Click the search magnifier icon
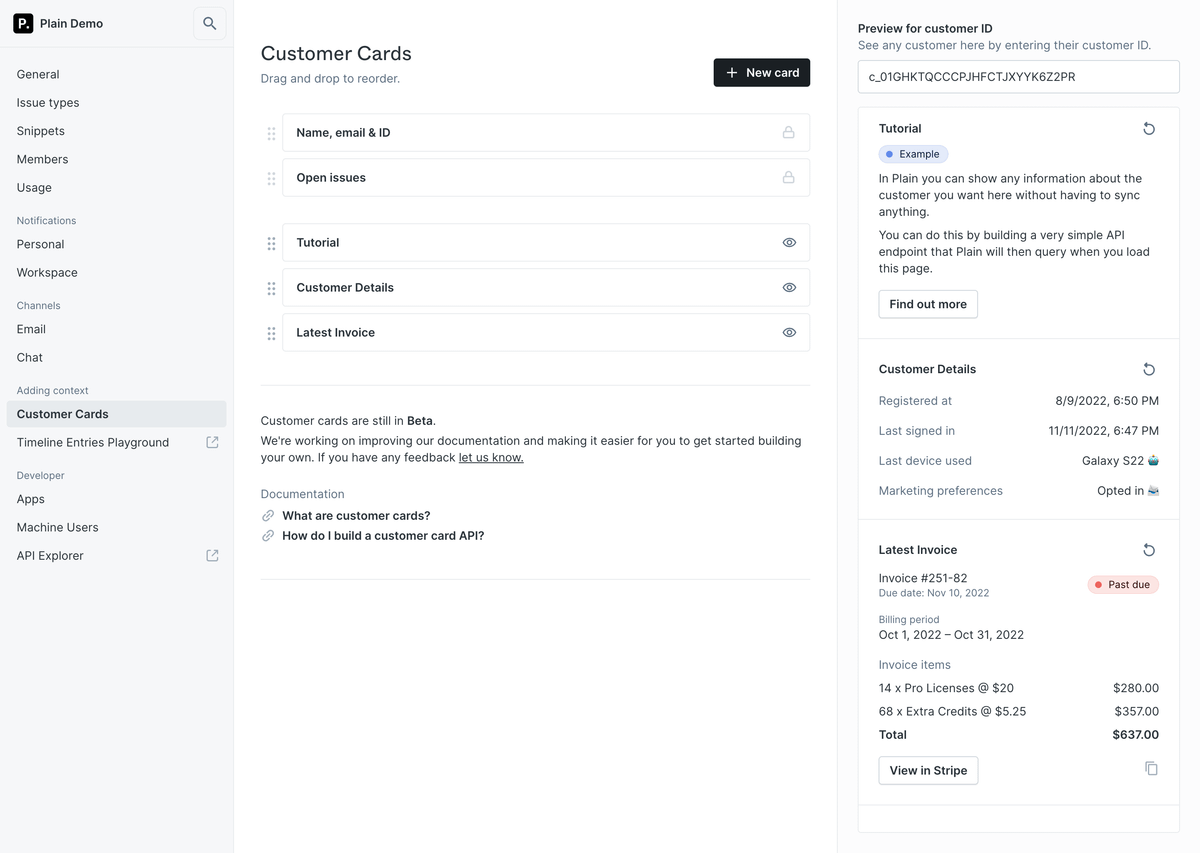The height and width of the screenshot is (853, 1200). pyautogui.click(x=209, y=23)
